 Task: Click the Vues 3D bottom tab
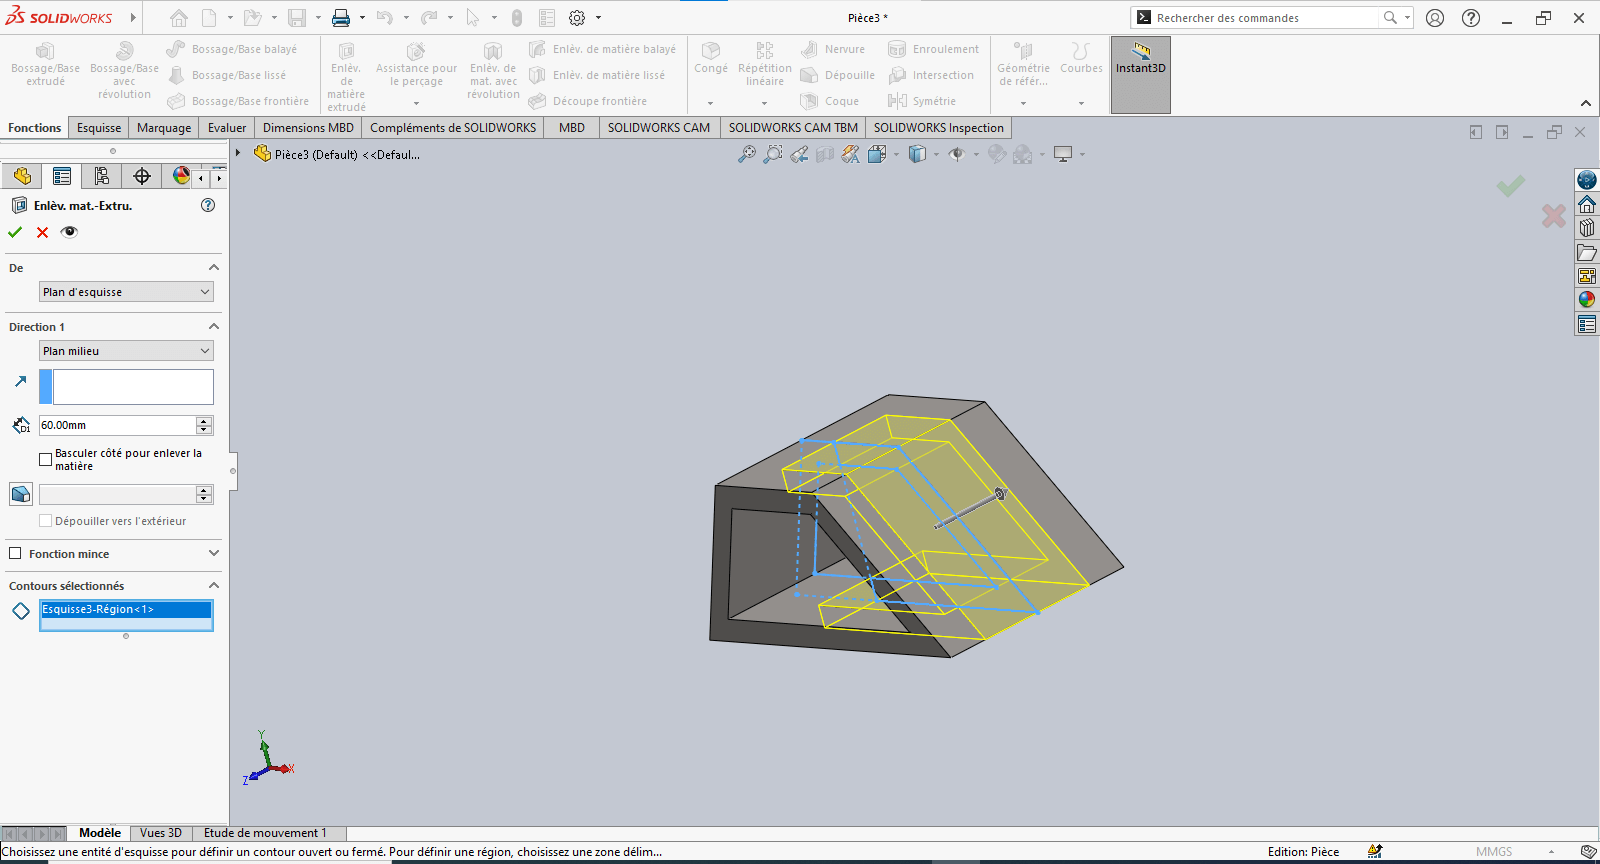tap(161, 833)
